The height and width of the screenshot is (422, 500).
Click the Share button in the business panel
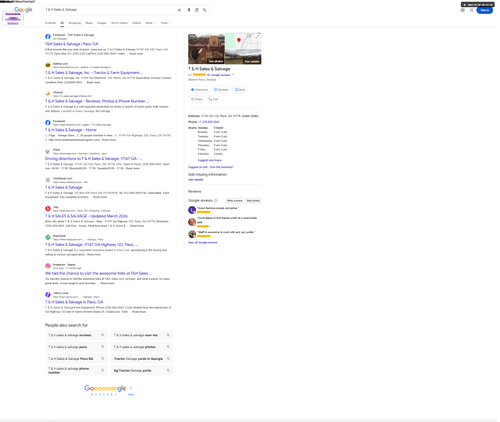[x=197, y=99]
